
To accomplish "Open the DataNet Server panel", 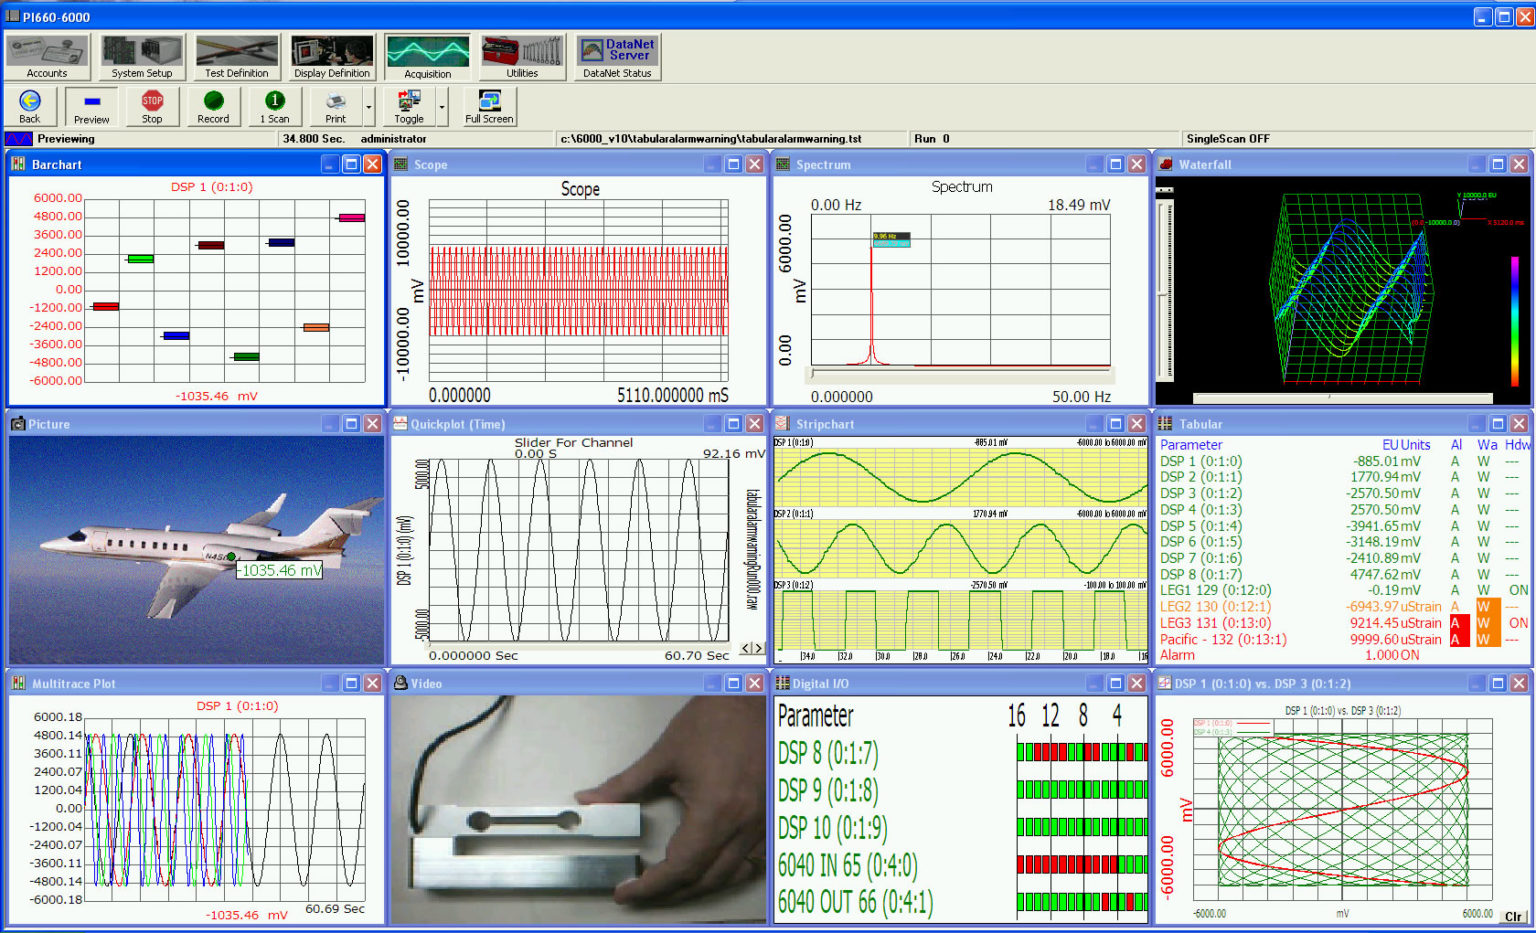I will tap(617, 50).
